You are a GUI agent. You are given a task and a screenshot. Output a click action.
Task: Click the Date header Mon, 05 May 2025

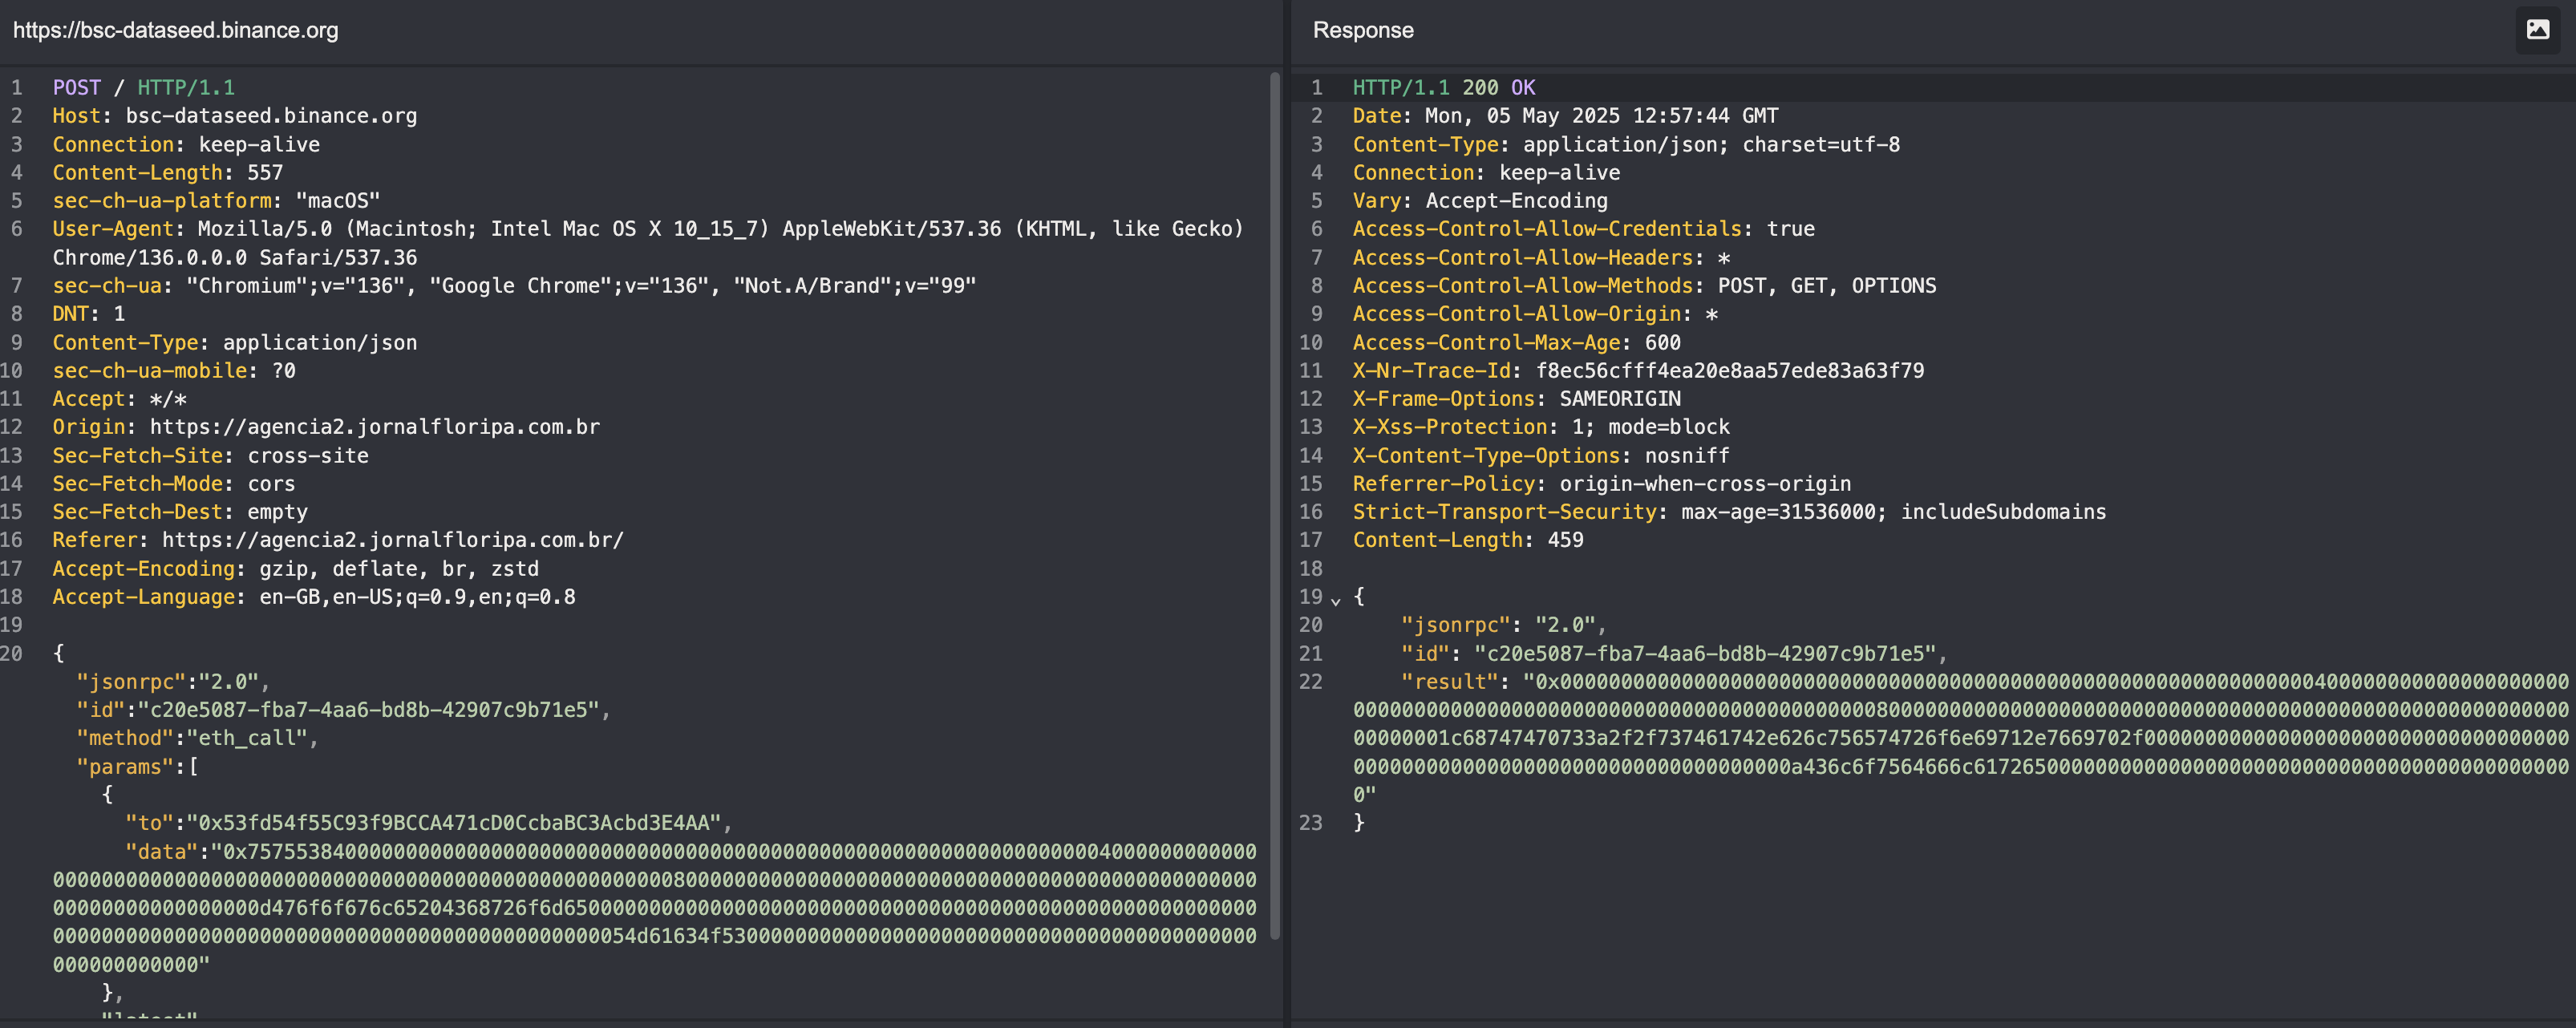(x=1565, y=116)
